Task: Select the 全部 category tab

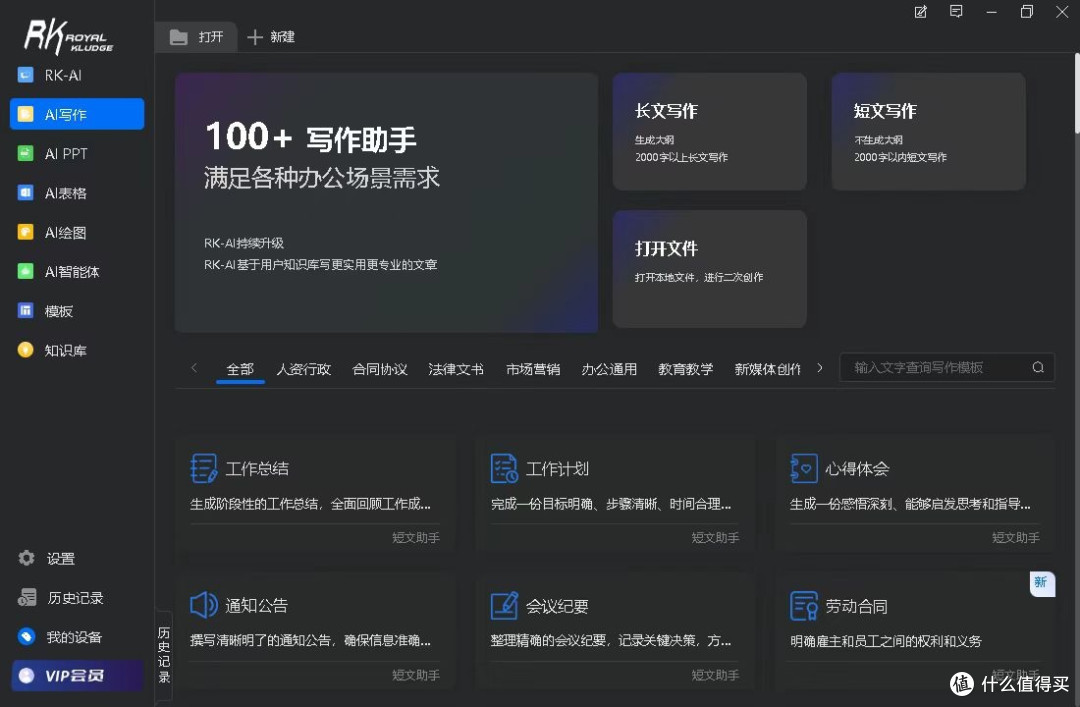Action: (240, 369)
